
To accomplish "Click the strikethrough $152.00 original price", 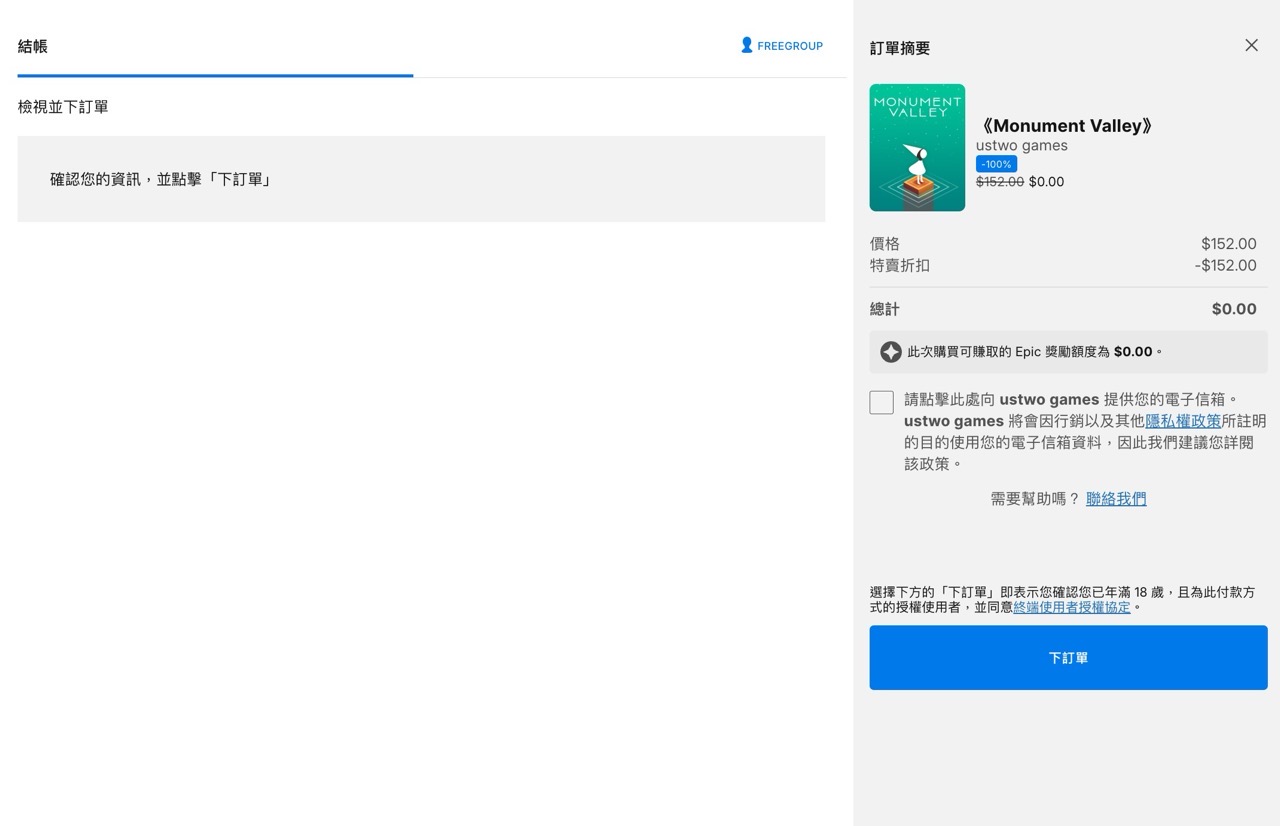I will point(1000,182).
